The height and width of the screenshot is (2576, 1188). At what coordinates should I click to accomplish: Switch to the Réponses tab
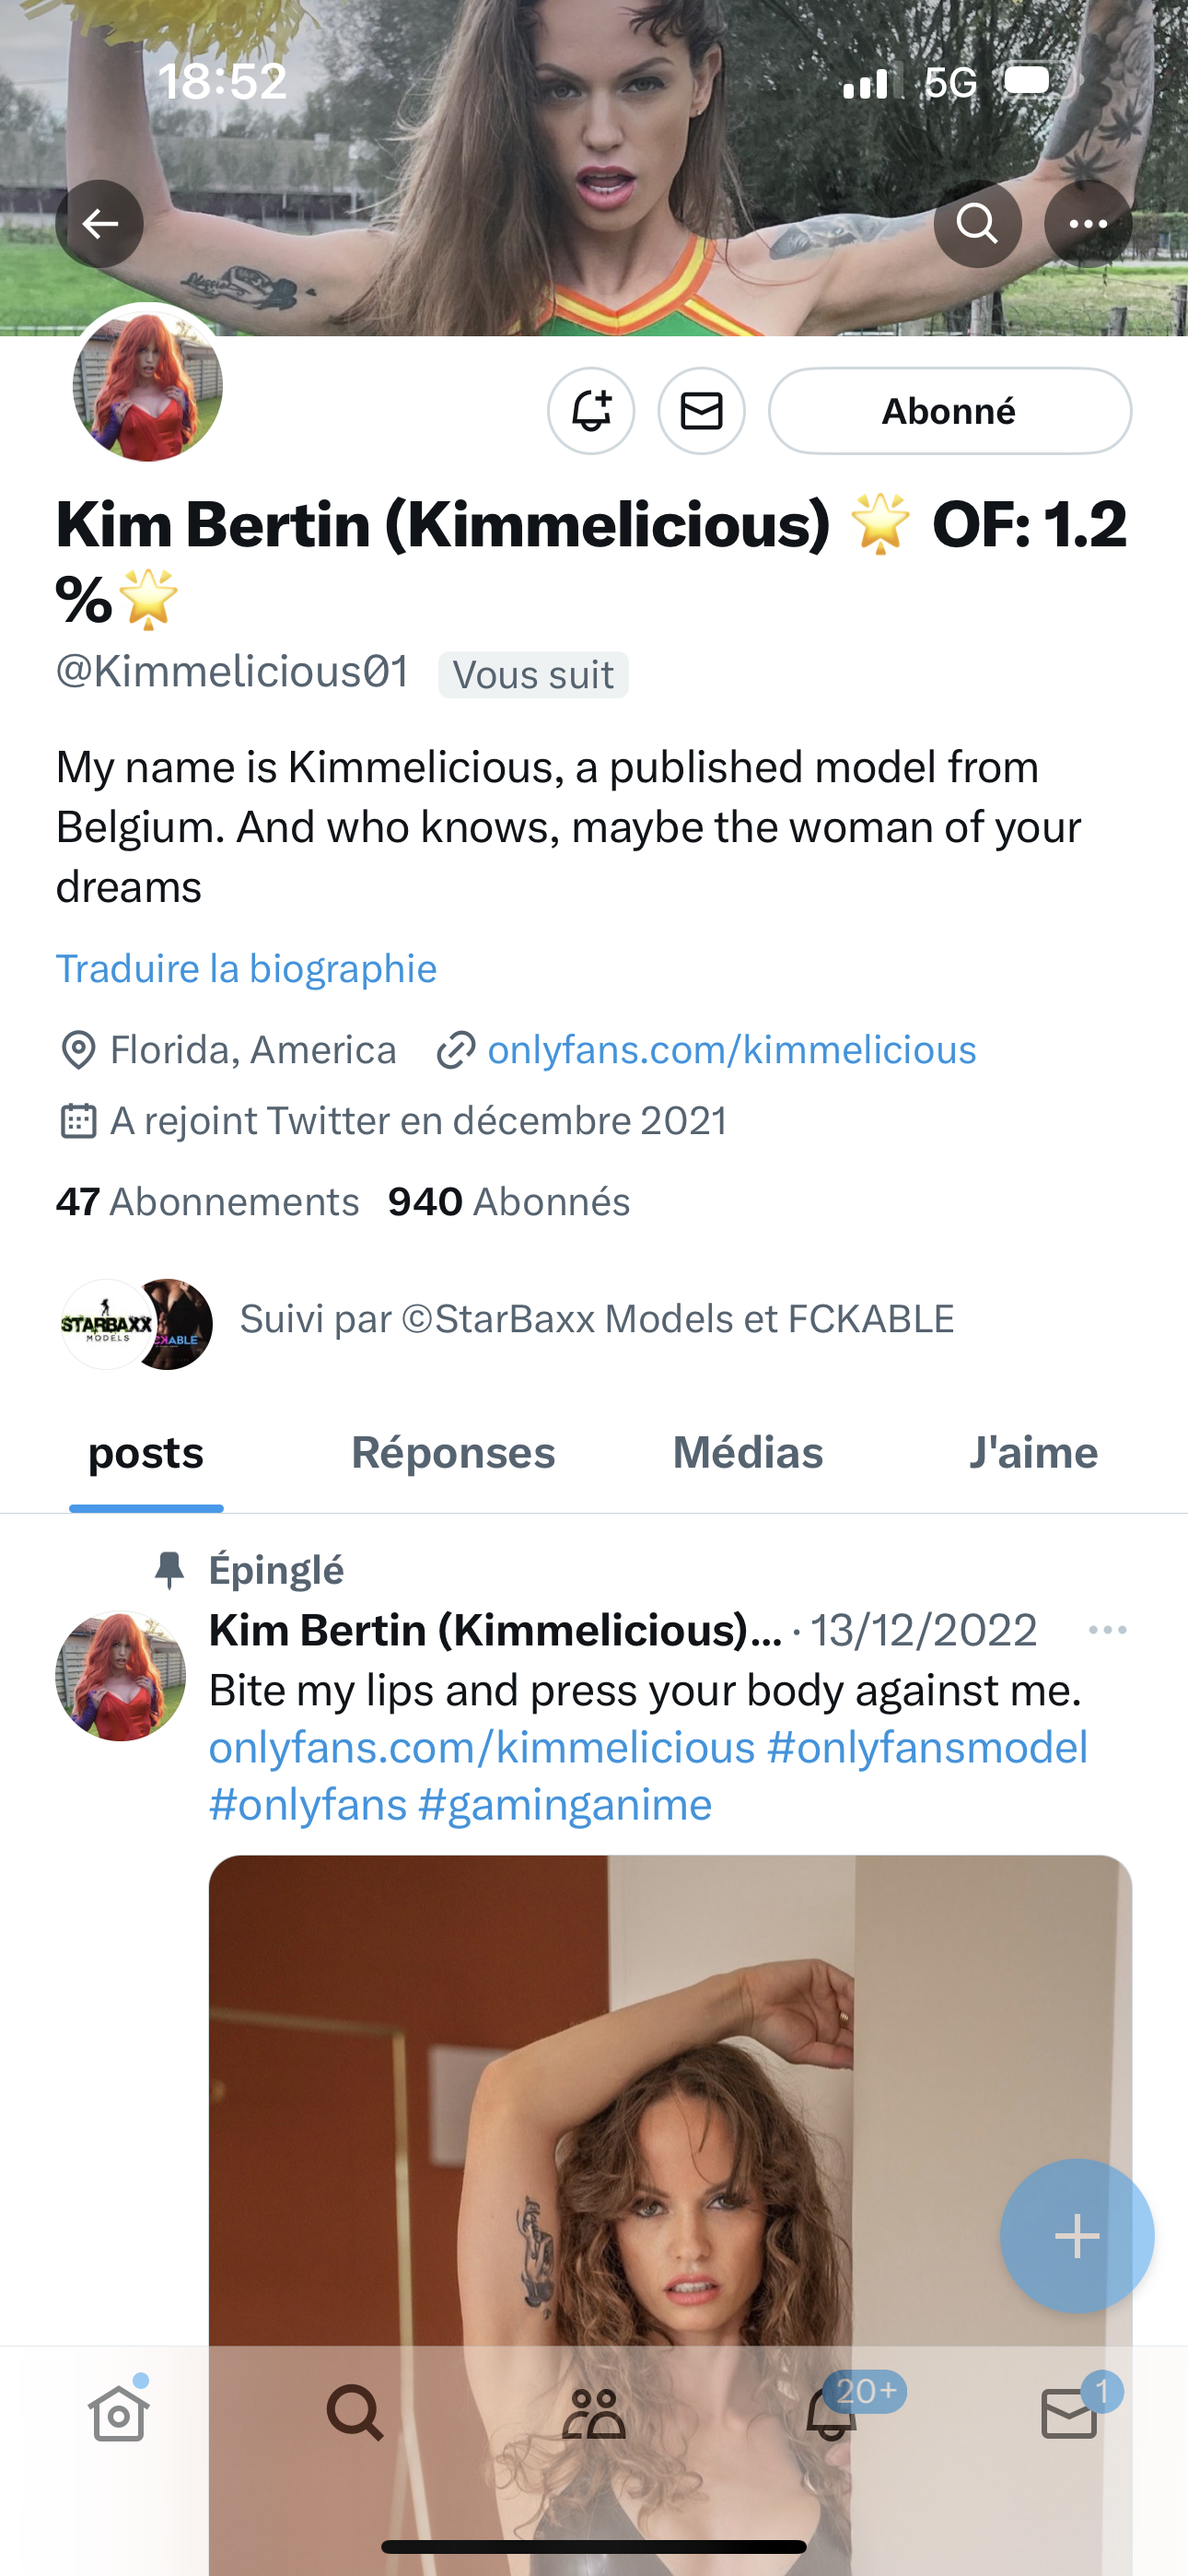[453, 1452]
